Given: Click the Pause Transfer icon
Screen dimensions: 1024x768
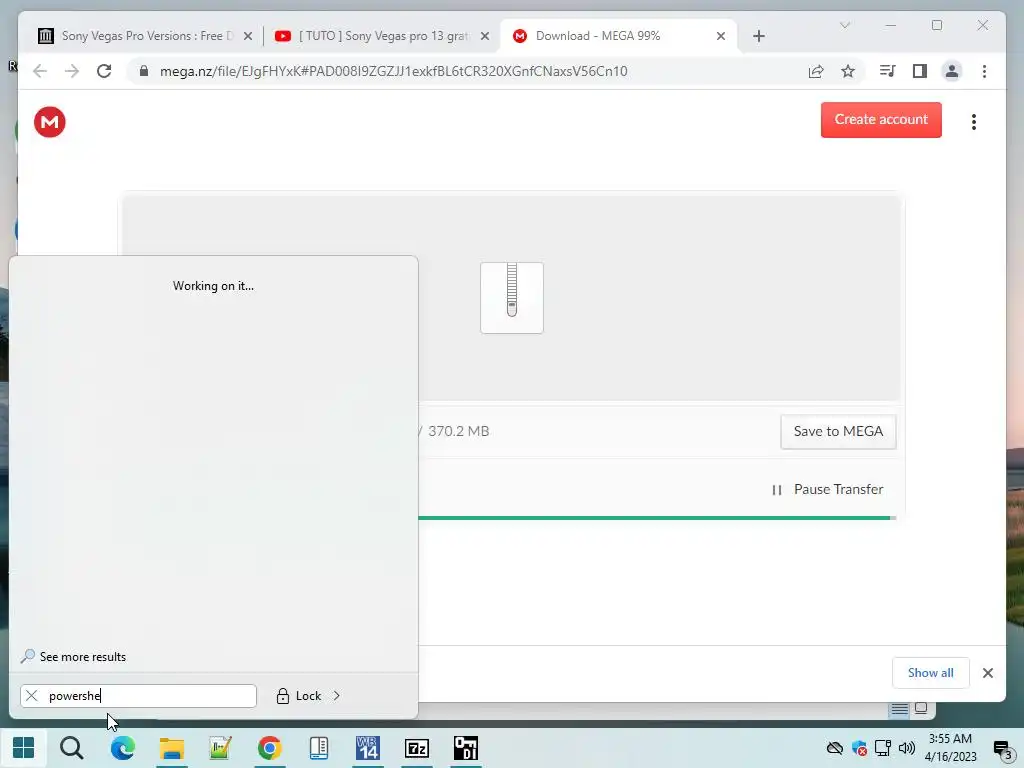Looking at the screenshot, I should [x=776, y=490].
